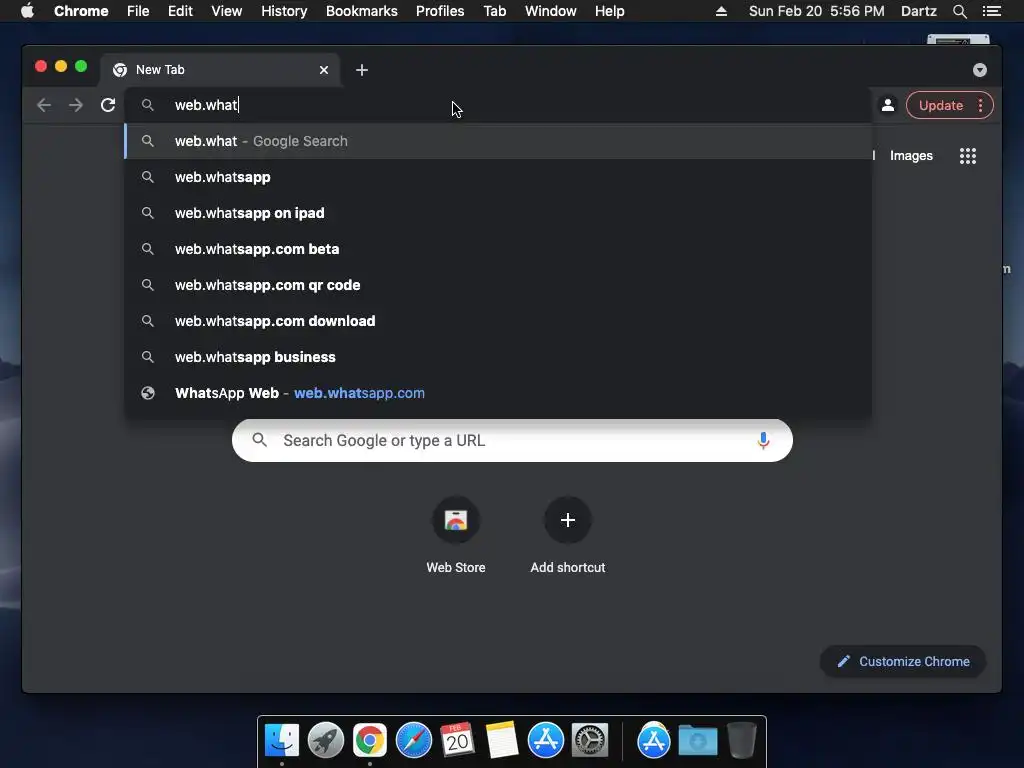1024x768 pixels.
Task: Open the Trash in the Dock
Action: tap(742, 741)
